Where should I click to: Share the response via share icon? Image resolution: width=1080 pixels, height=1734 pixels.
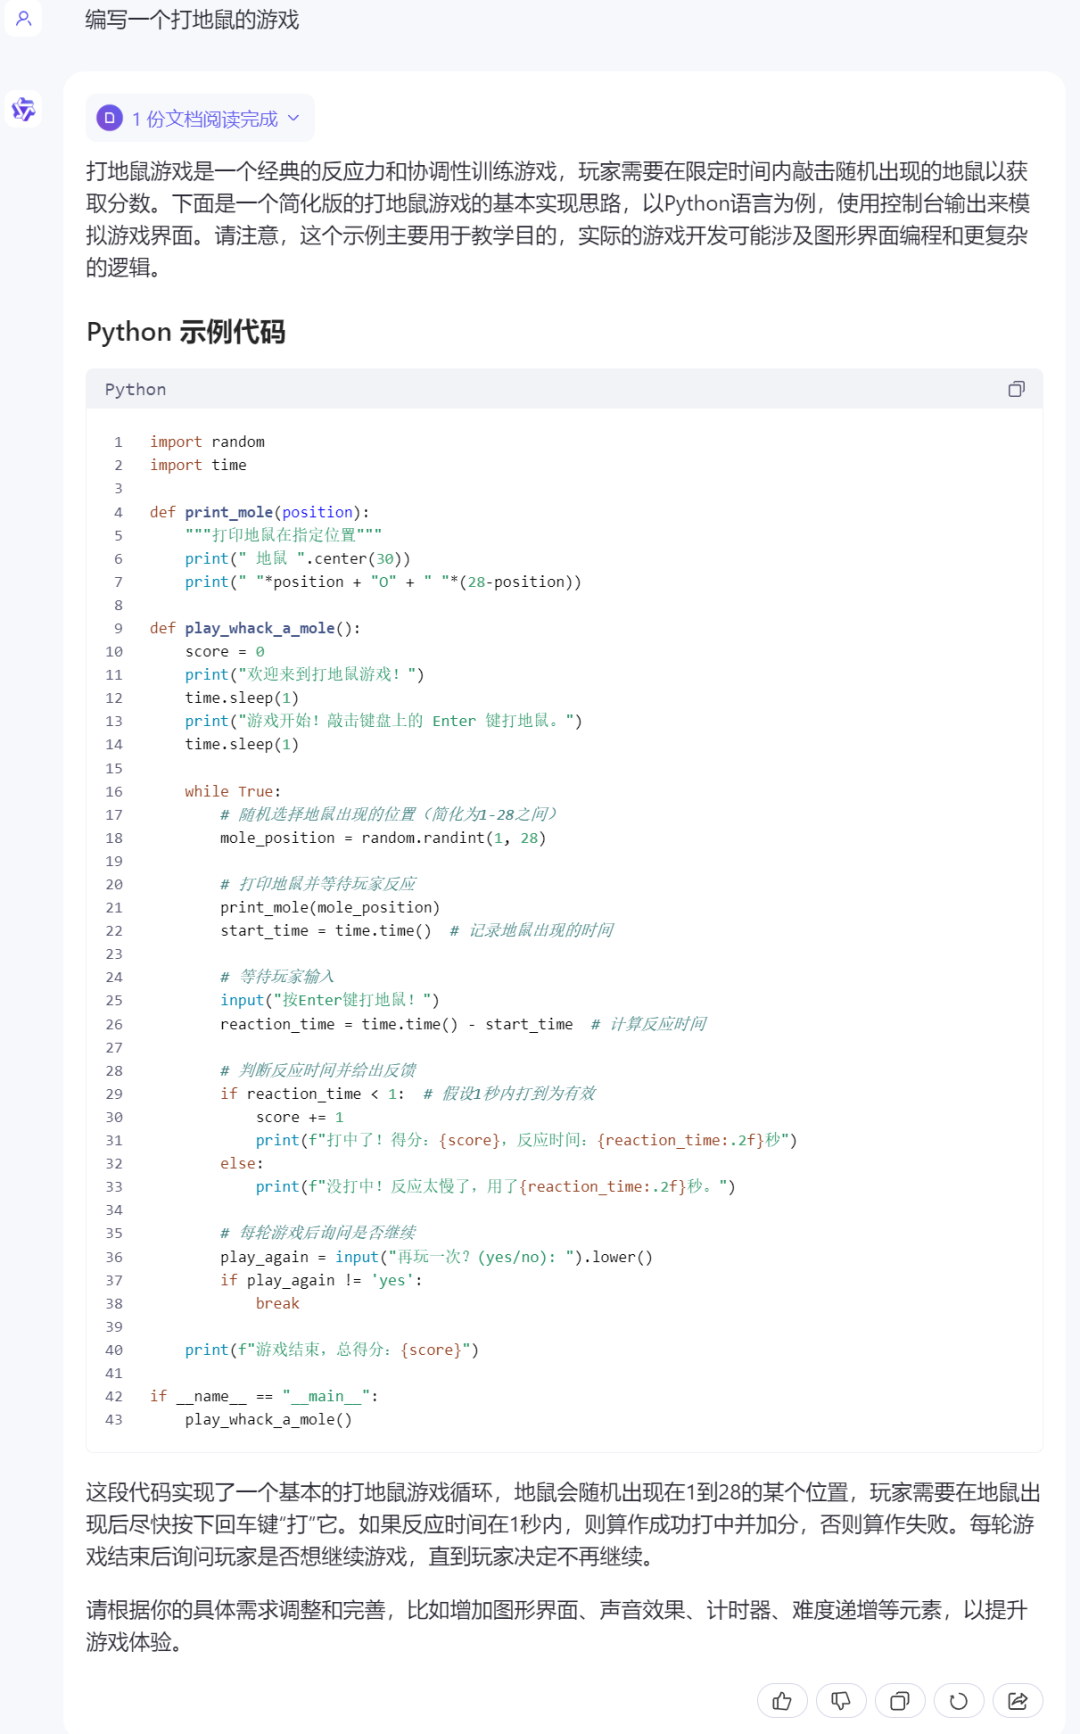(1018, 1700)
